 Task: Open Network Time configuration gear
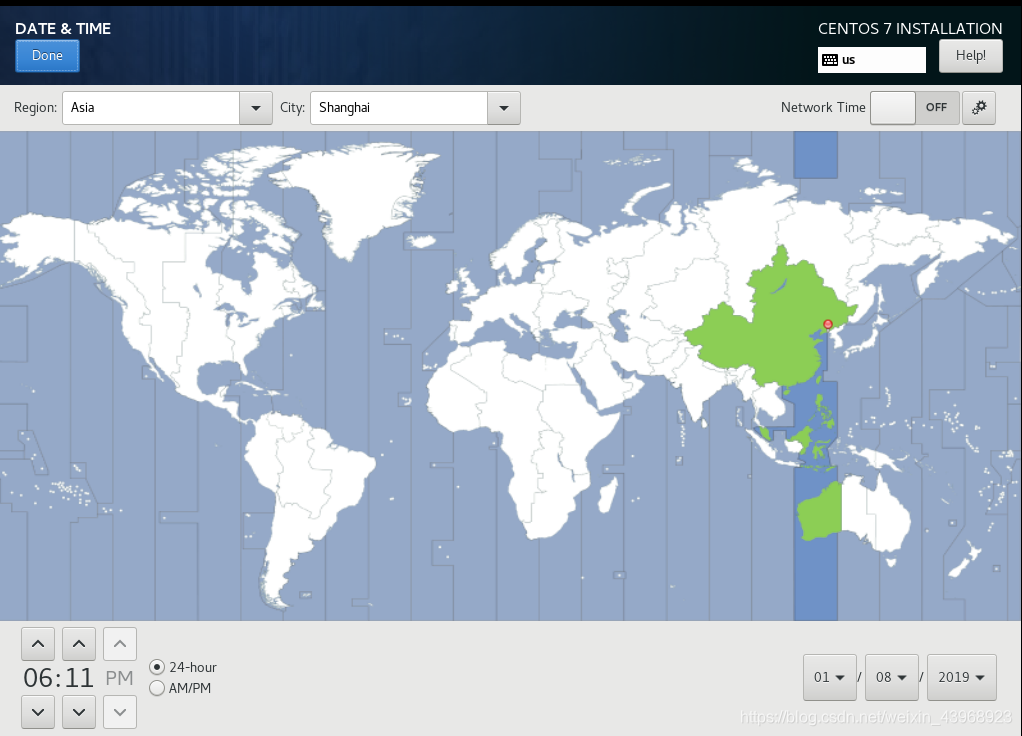point(979,108)
